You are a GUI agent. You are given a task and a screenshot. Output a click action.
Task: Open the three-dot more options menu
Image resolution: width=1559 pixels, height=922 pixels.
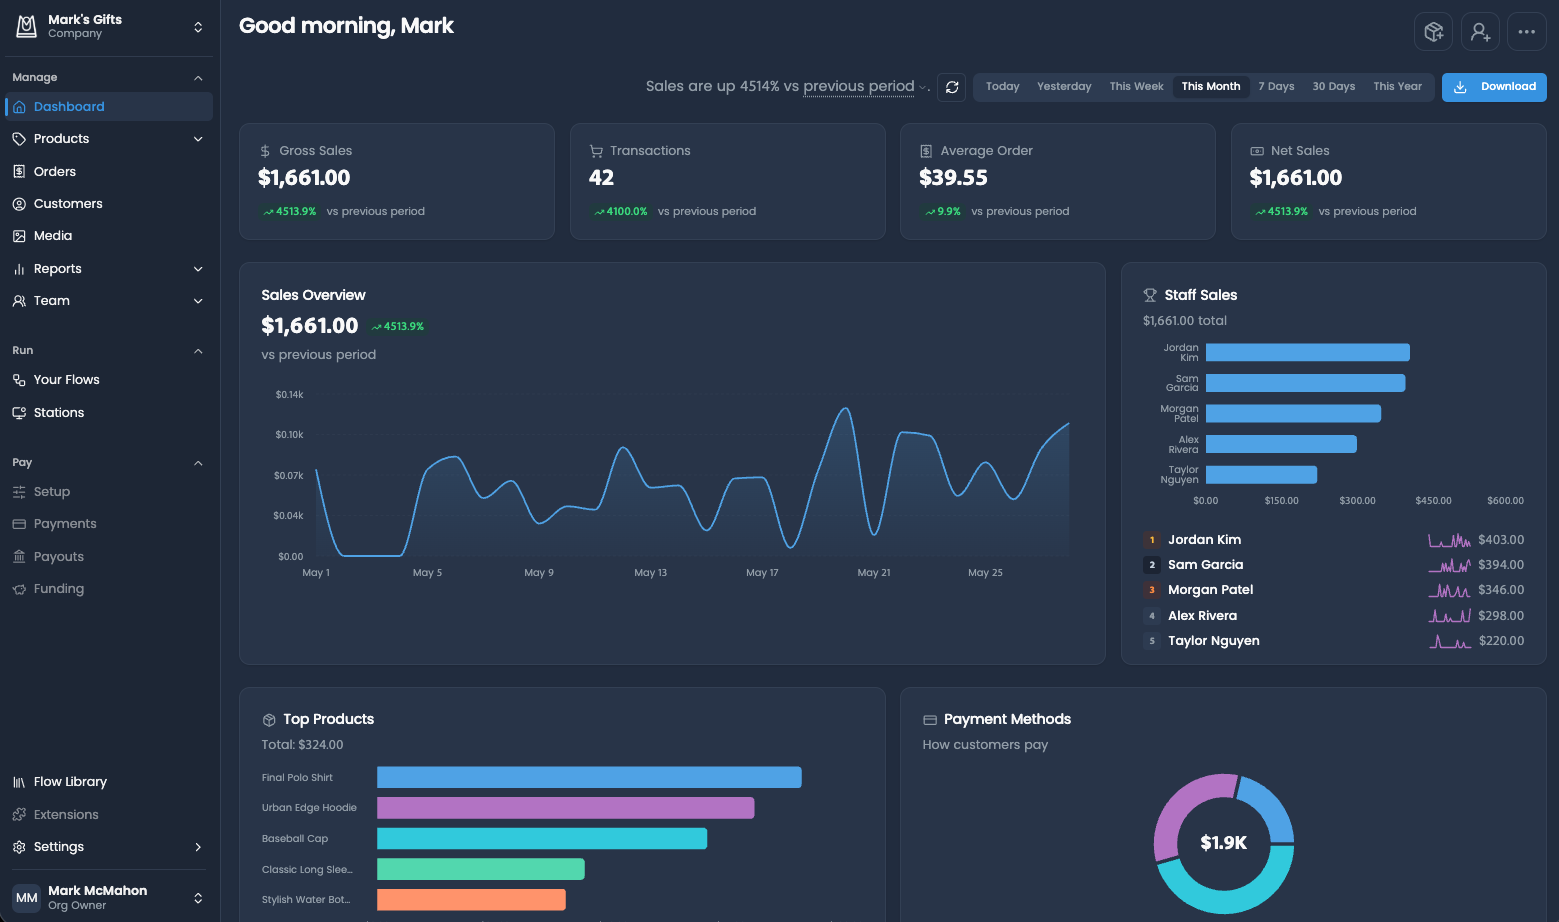pyautogui.click(x=1526, y=32)
